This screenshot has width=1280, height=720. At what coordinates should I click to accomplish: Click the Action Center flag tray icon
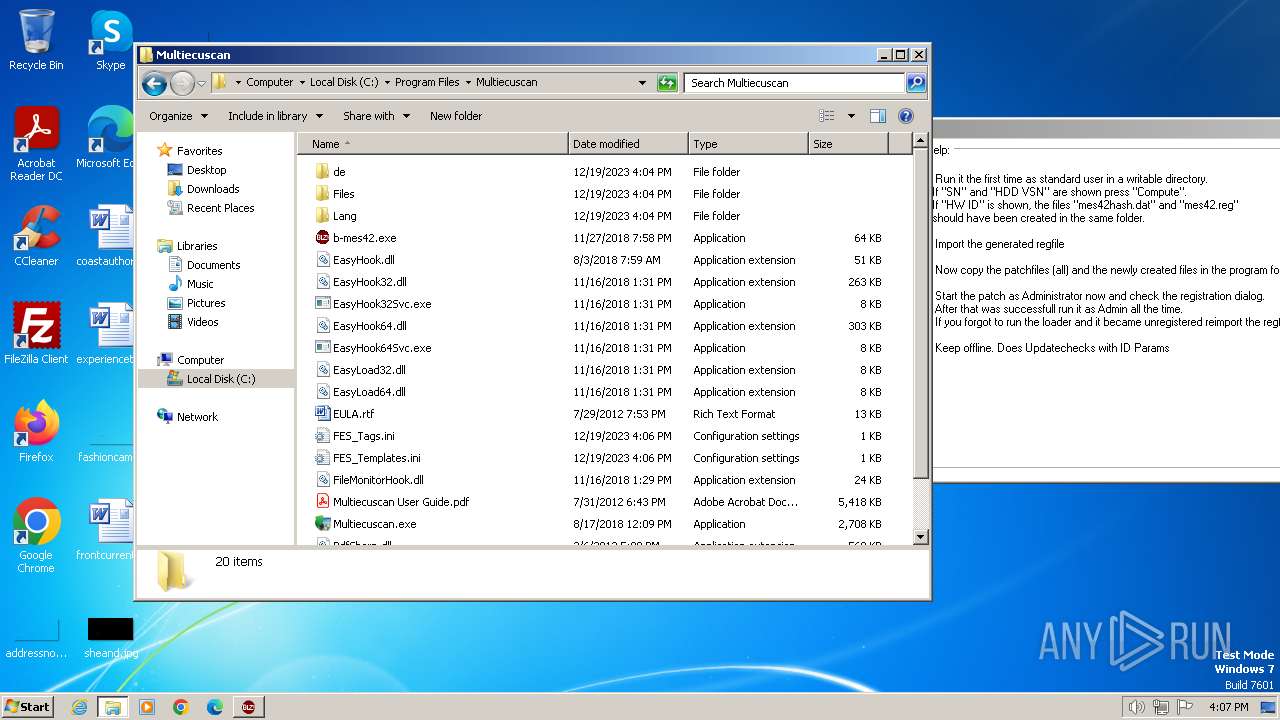click(x=1185, y=707)
